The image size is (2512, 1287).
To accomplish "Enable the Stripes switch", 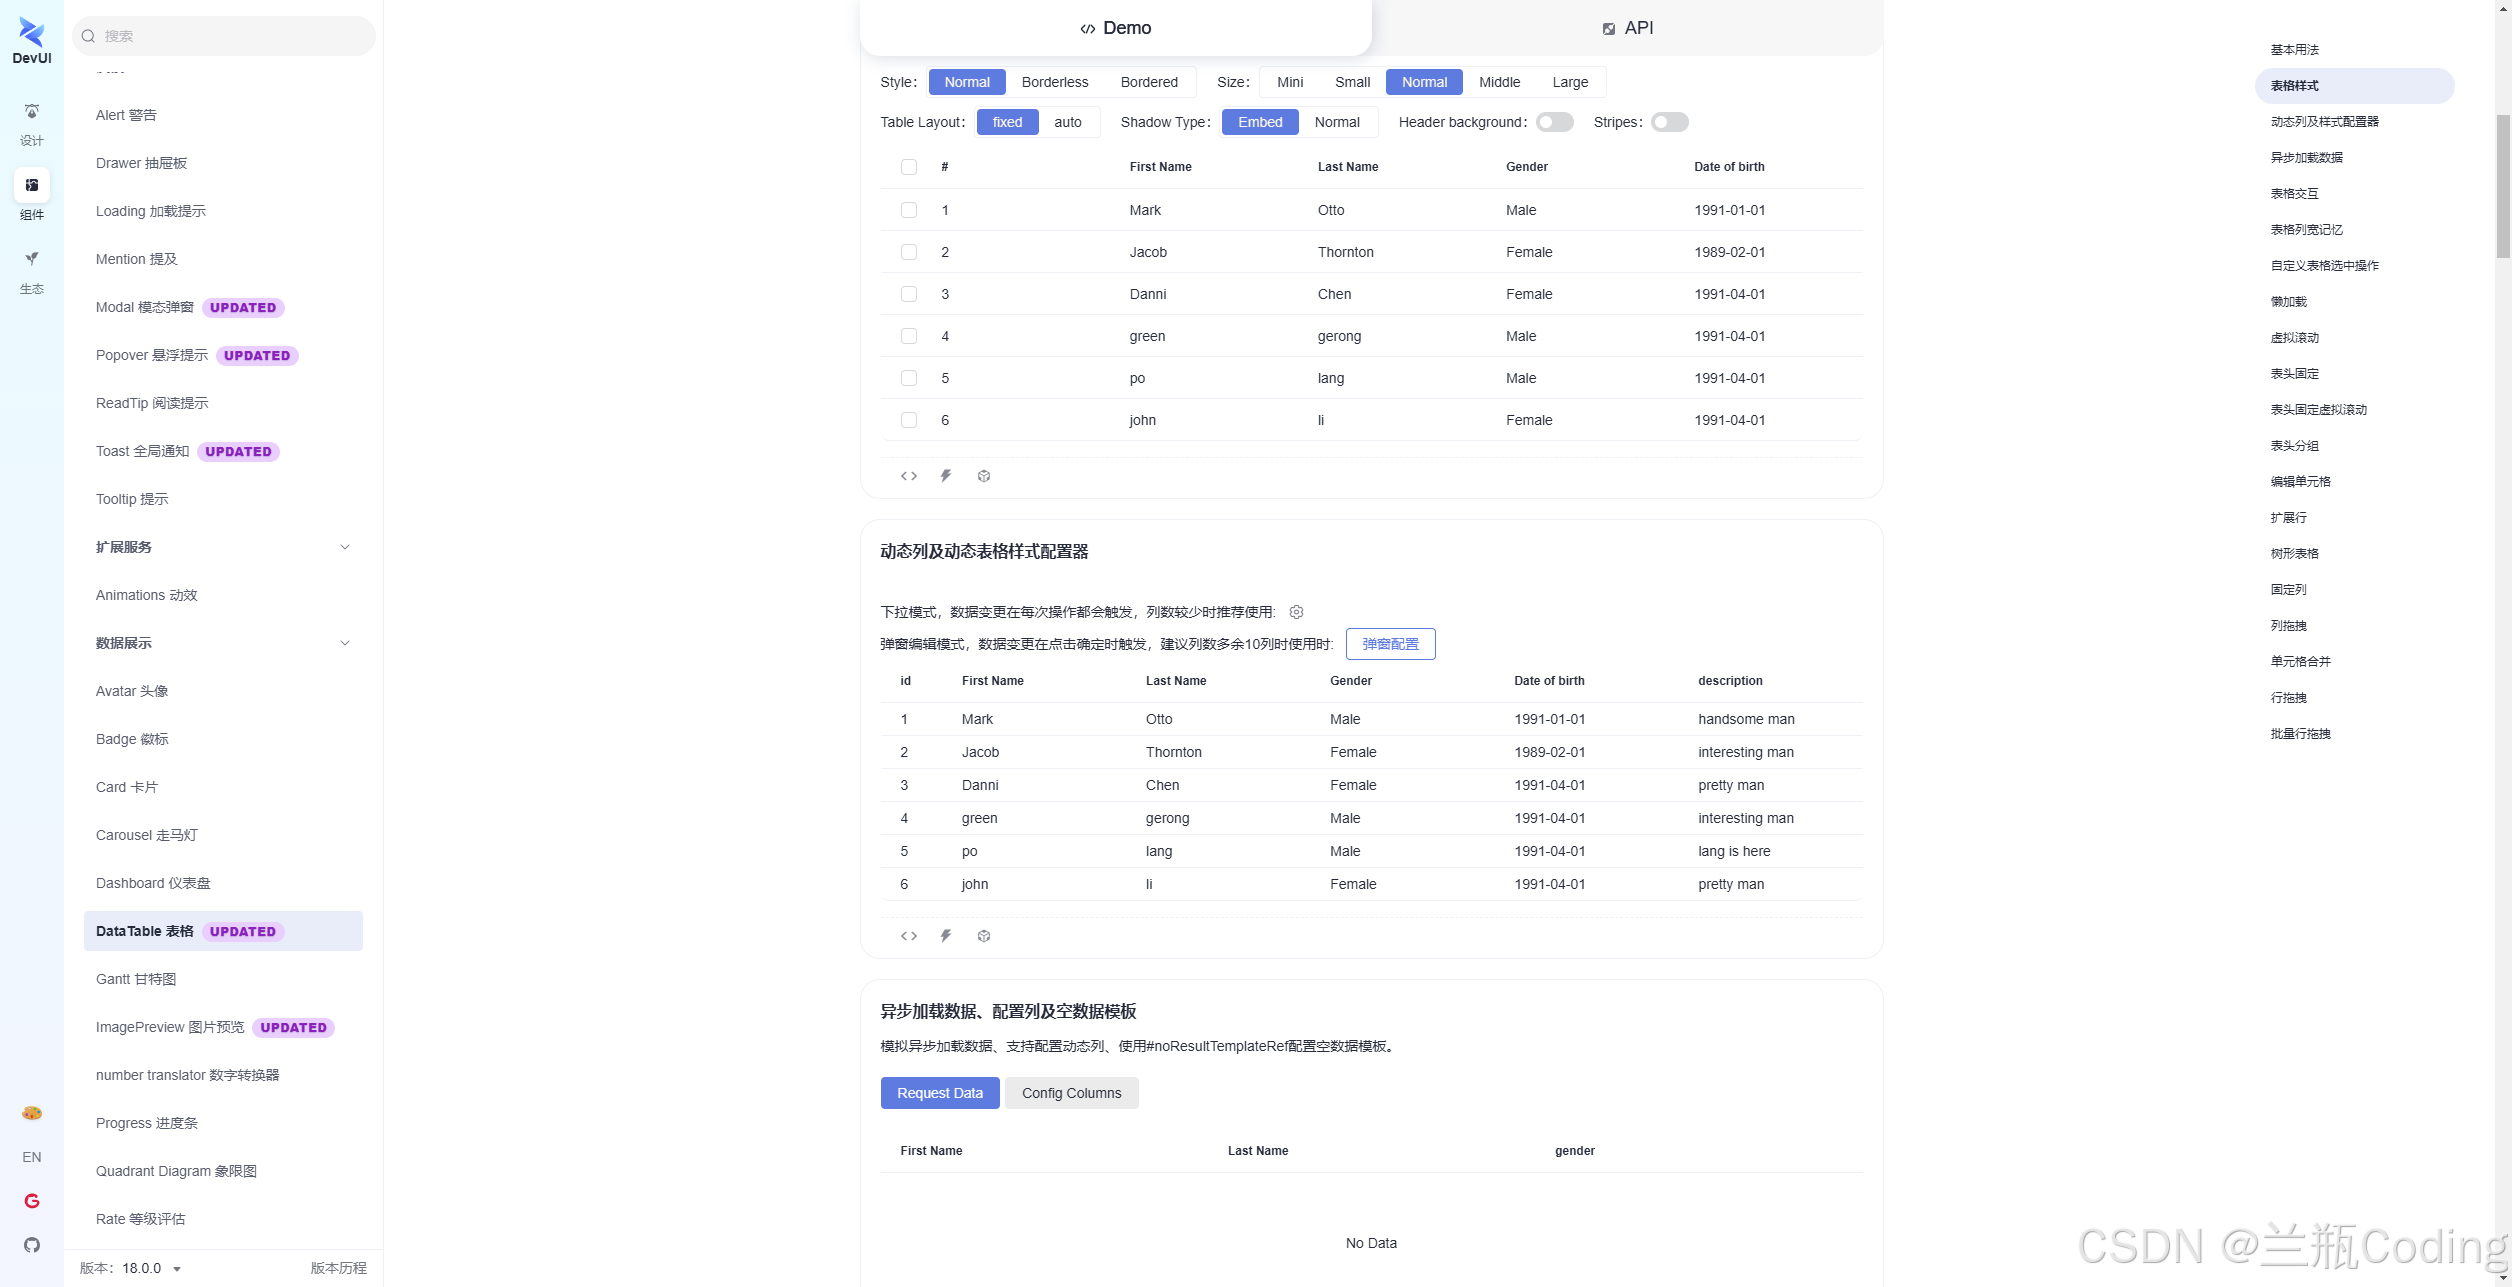I will click(x=1669, y=122).
